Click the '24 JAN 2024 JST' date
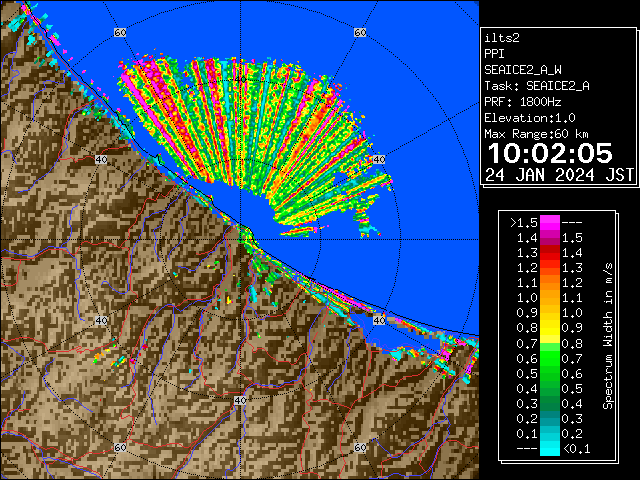Screen dimensions: 640x480 tap(560, 175)
